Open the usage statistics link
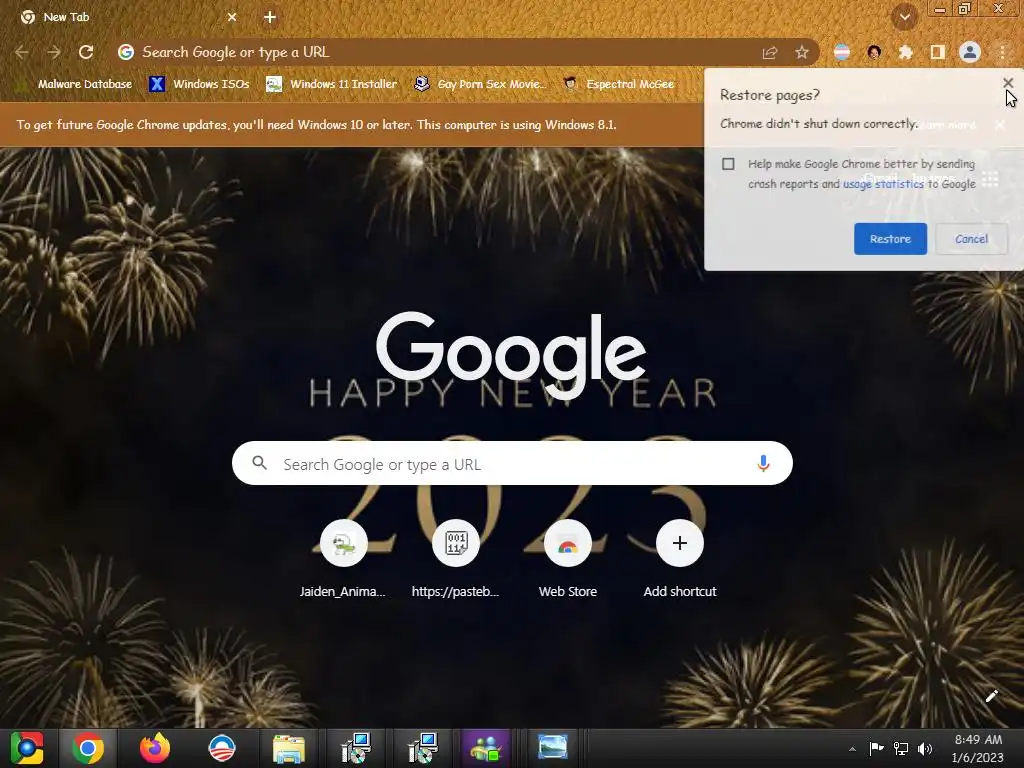1024x768 pixels. (883, 184)
